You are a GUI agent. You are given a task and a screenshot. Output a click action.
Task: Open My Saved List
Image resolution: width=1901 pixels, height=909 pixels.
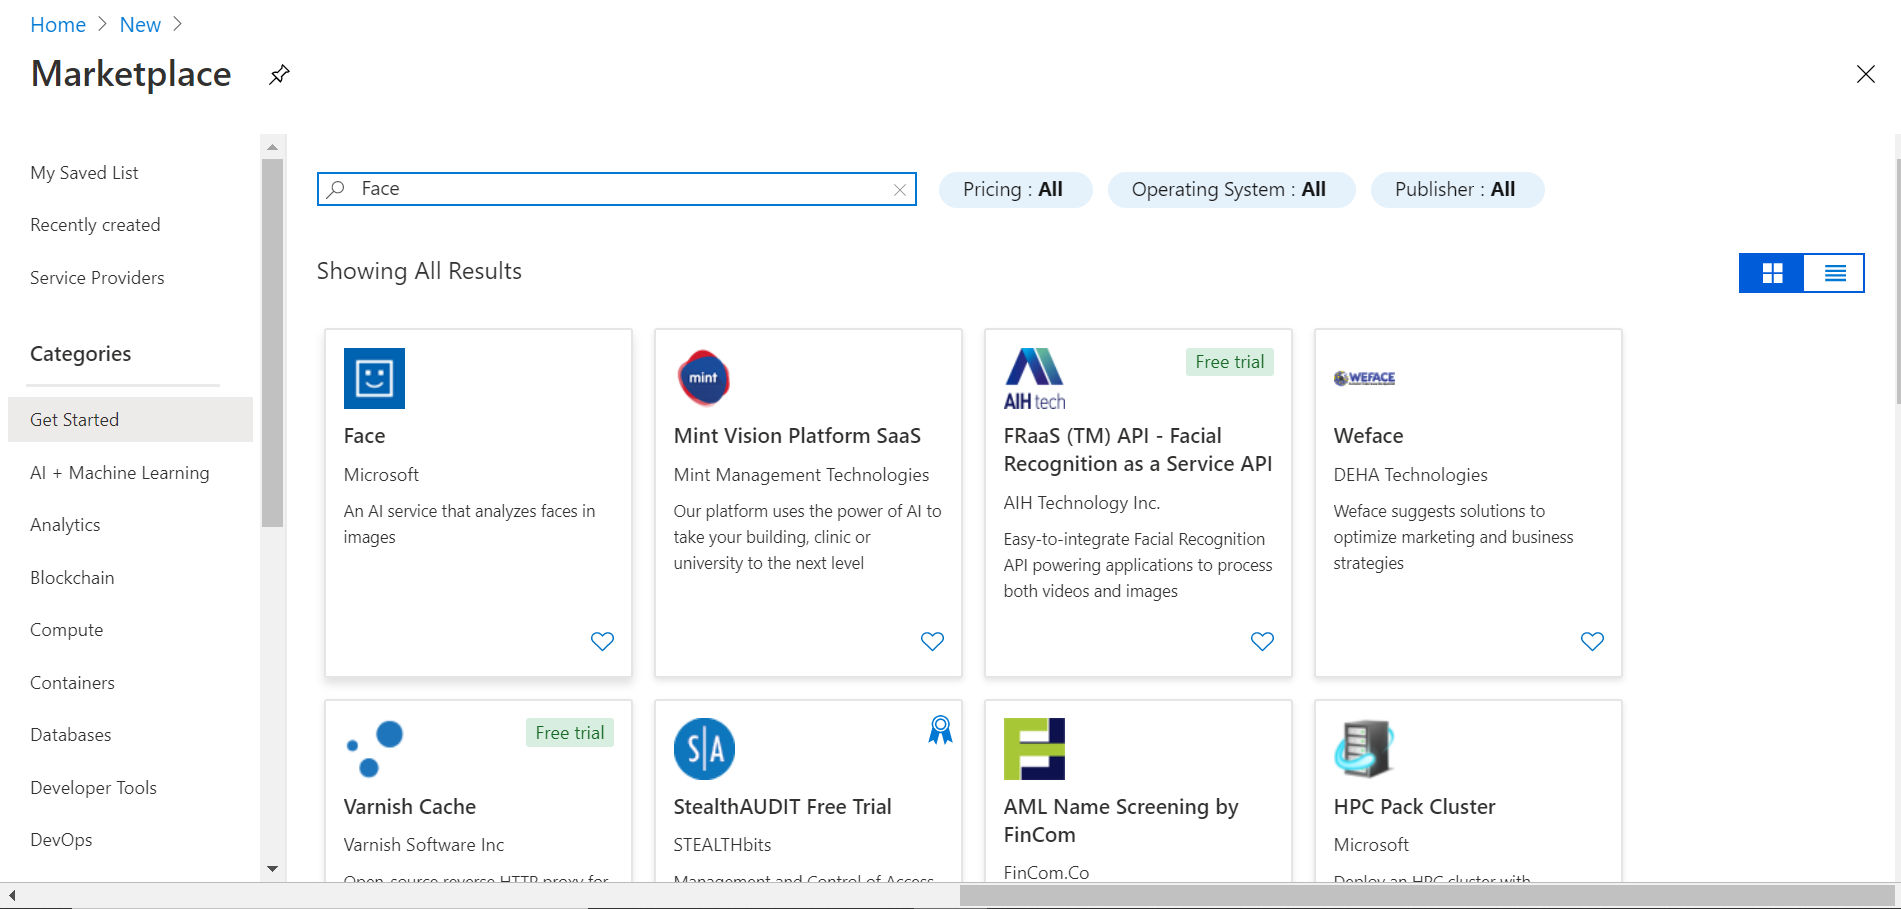[x=85, y=173]
